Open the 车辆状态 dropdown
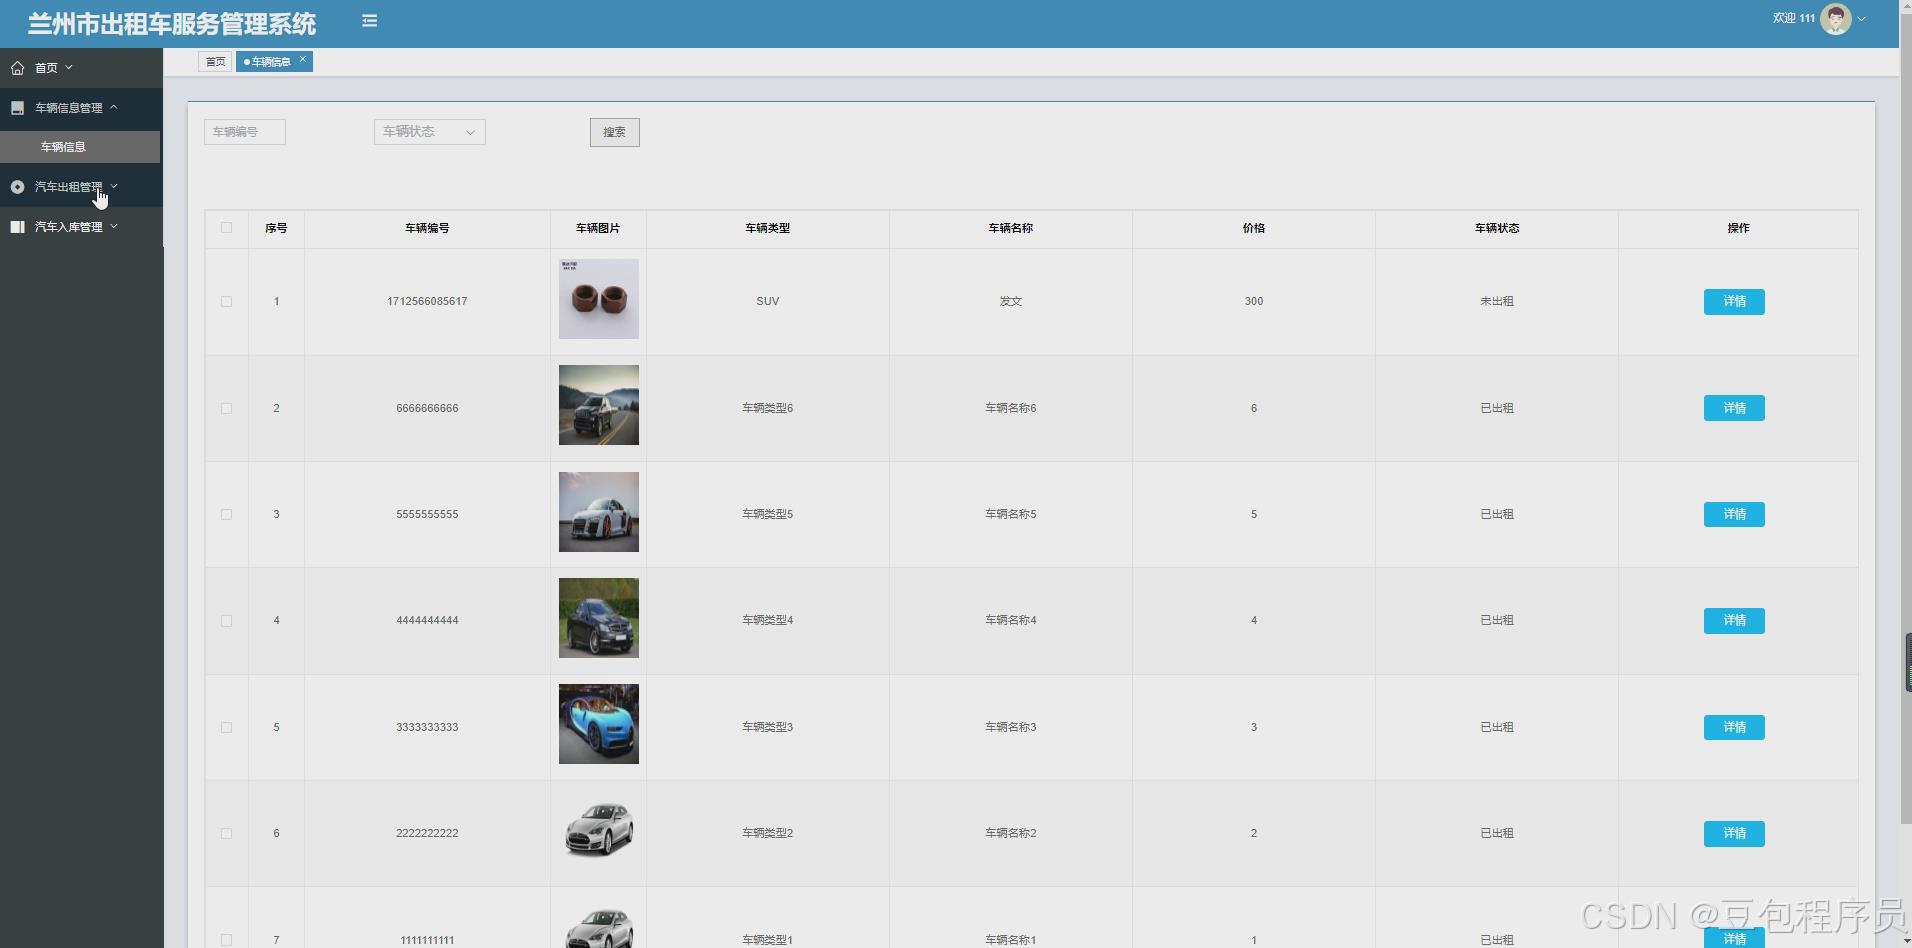1912x948 pixels. tap(430, 132)
